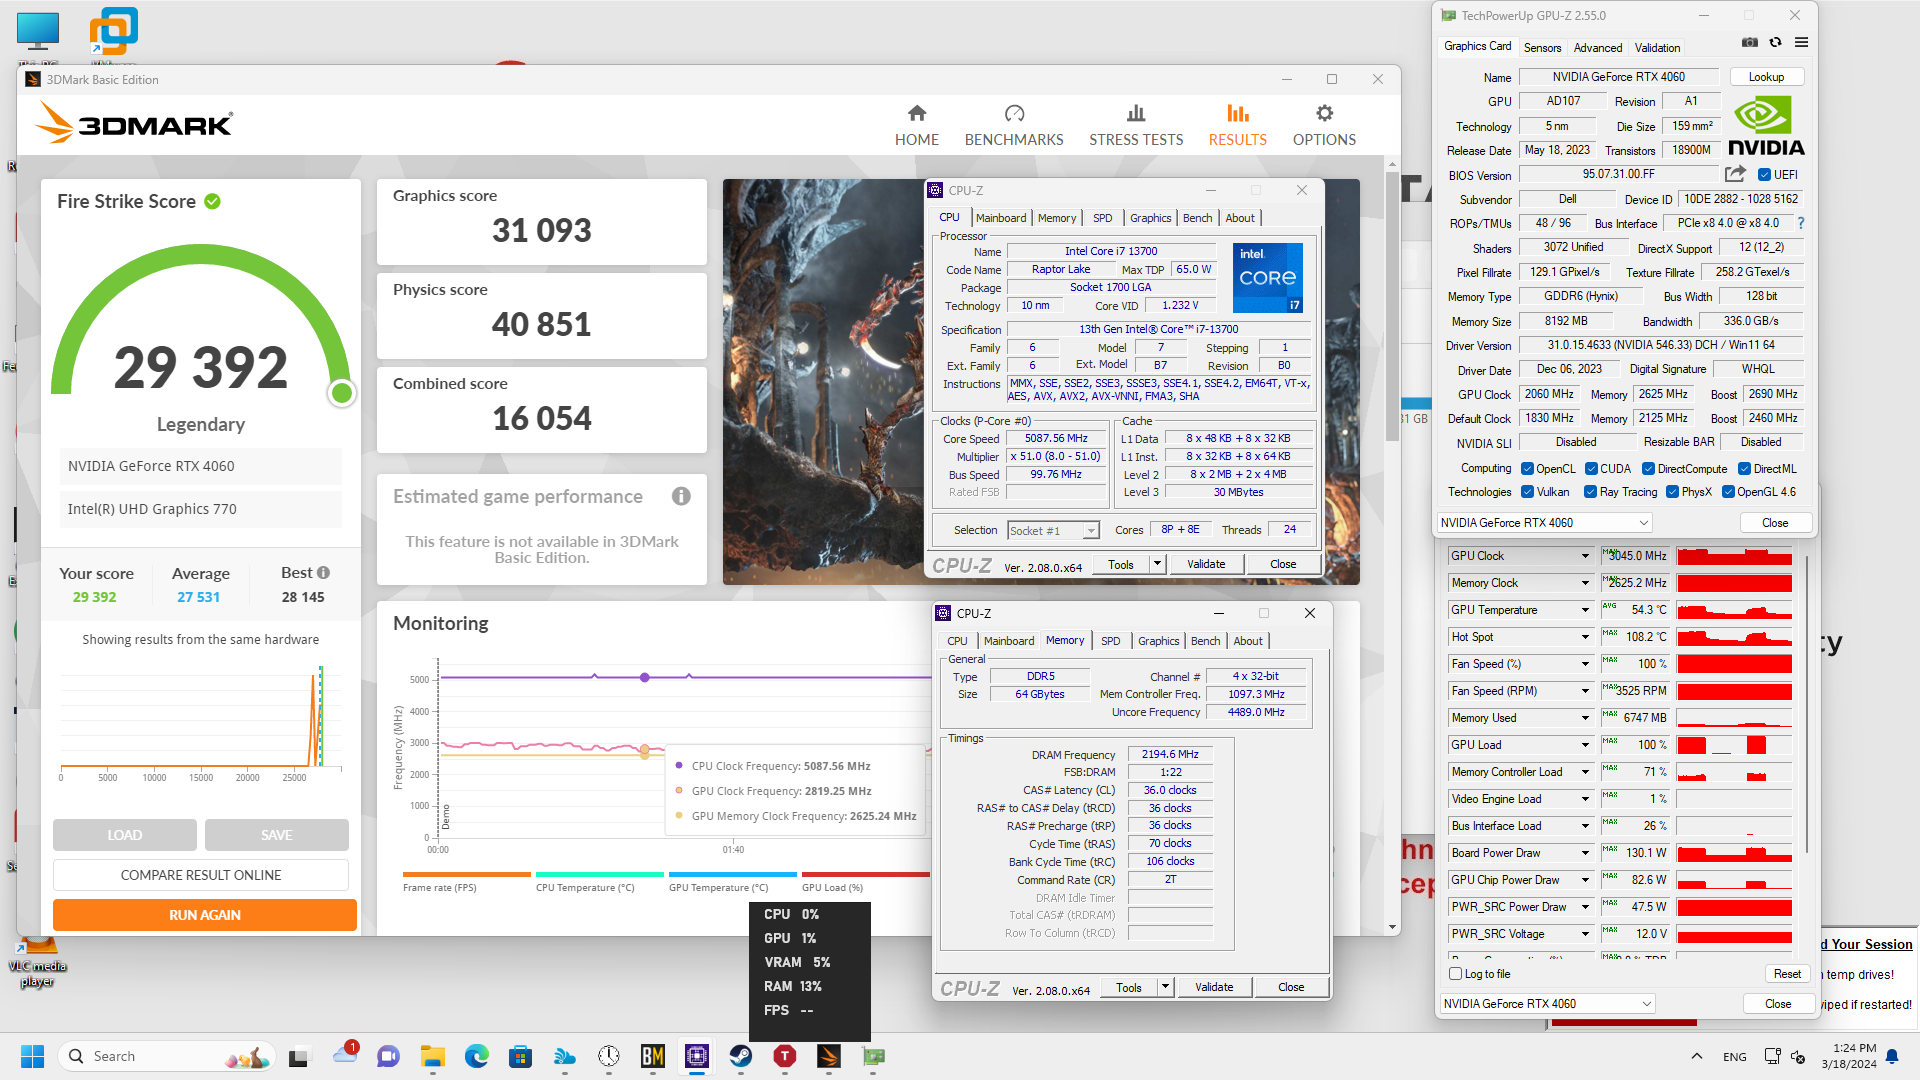Image resolution: width=1920 pixels, height=1080 pixels.
Task: Click the Windows taskbar Search box
Action: pyautogui.click(x=165, y=1056)
